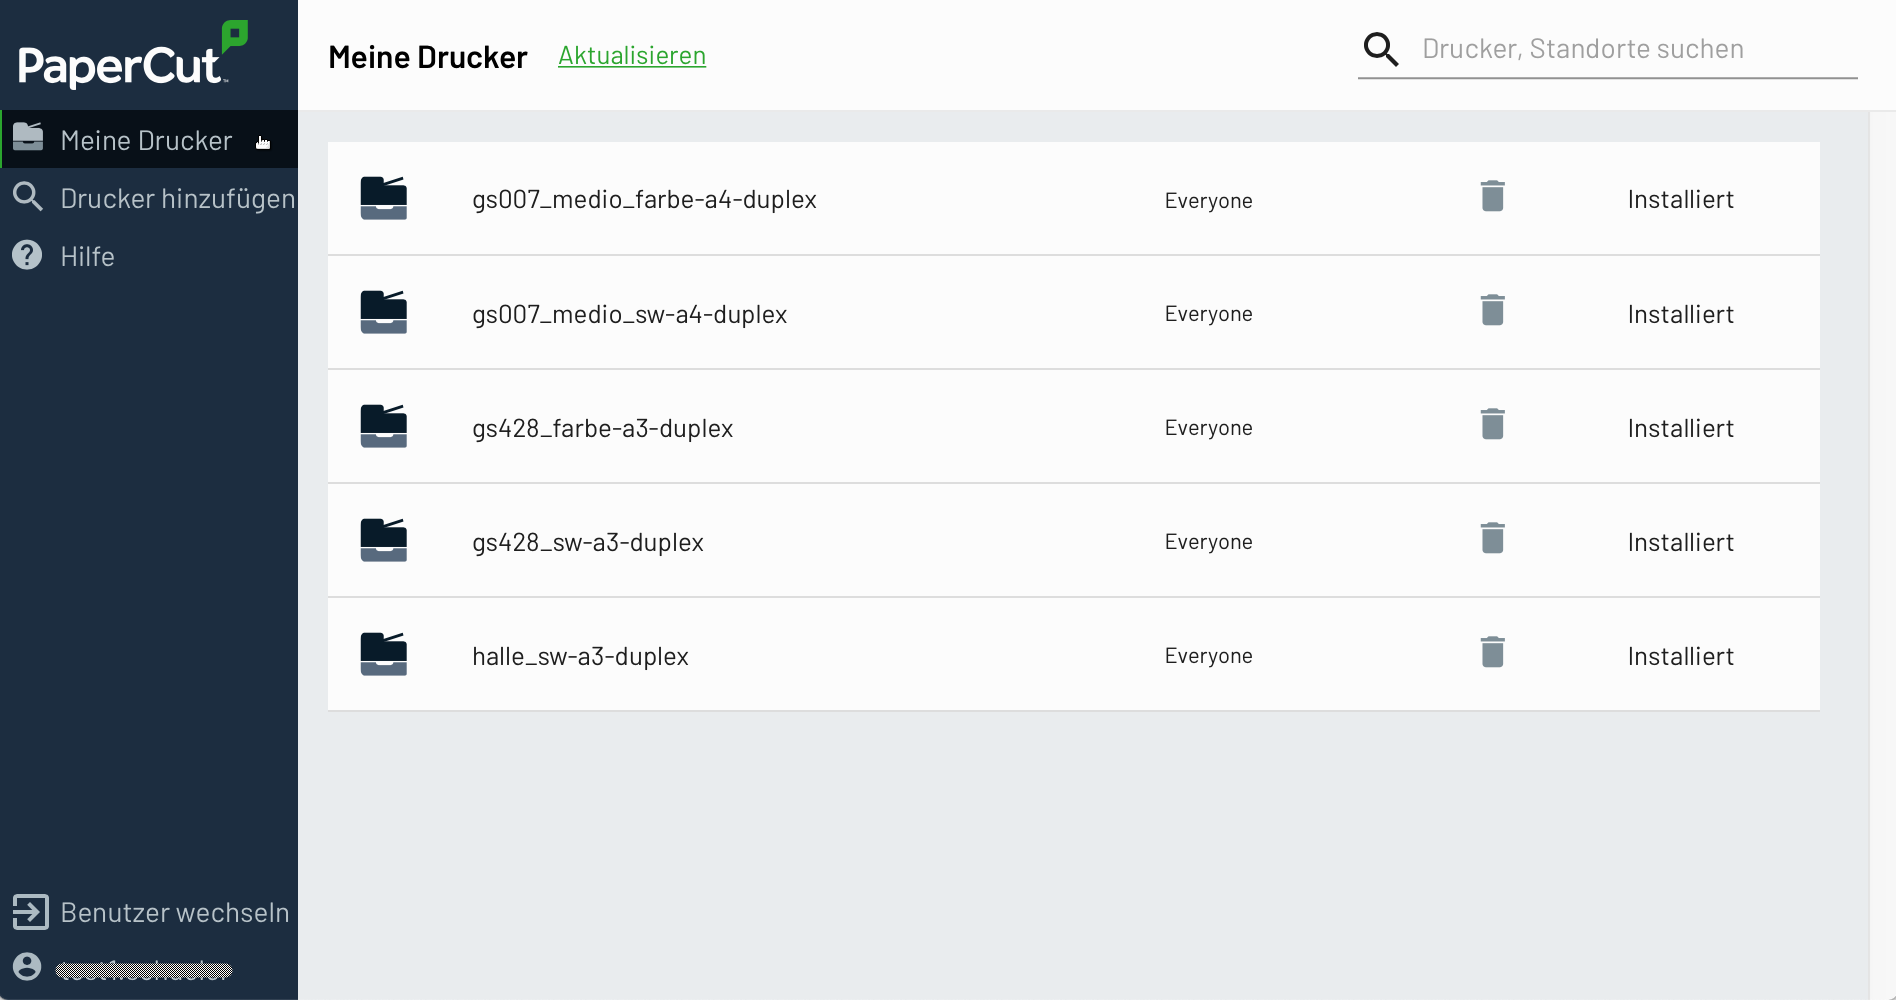Remove gs428_farbe-a3-duplex with trash icon
Image resolution: width=1896 pixels, height=1000 pixels.
[x=1492, y=425]
